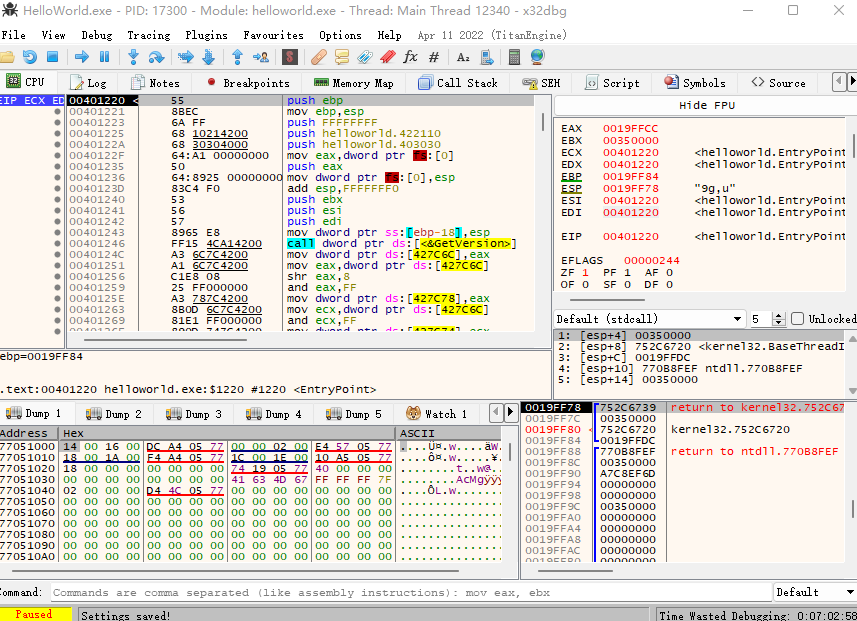Find intermodular calls icon
Image resolution: width=857 pixels, height=621 pixels.
click(487, 57)
